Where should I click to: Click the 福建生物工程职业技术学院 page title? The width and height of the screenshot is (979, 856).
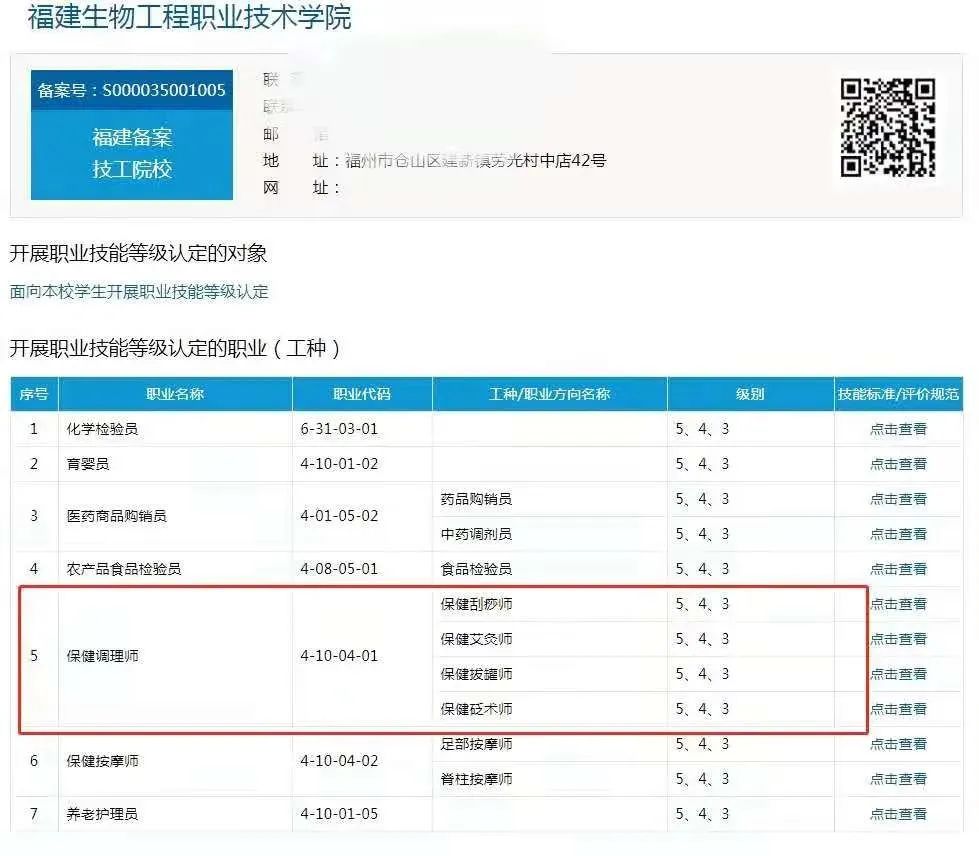coord(190,18)
